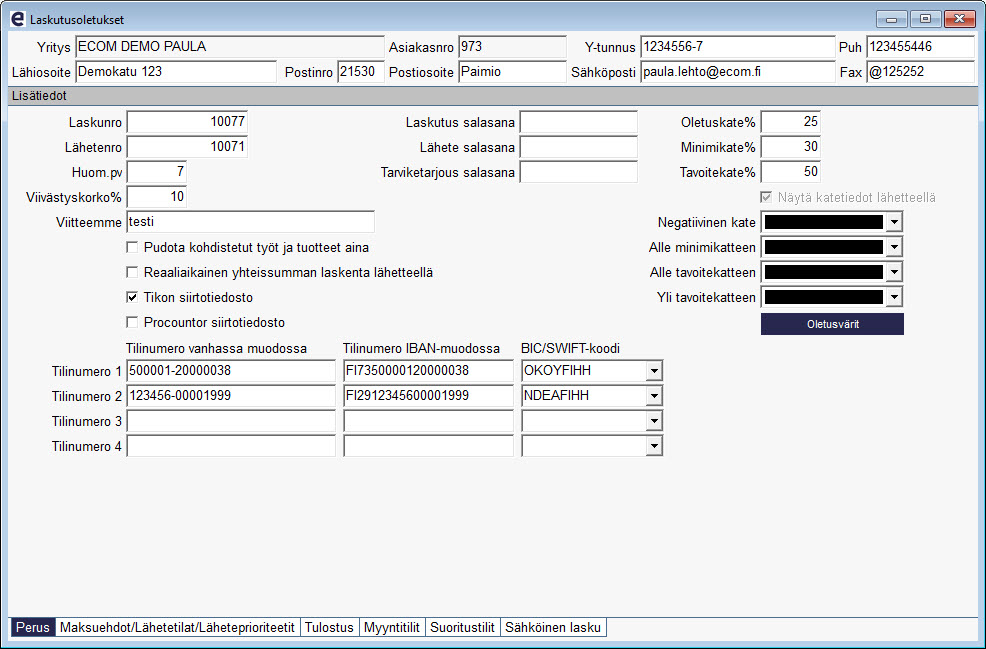Switch to the Perus tab
Screen dimensions: 986x649
[33, 627]
